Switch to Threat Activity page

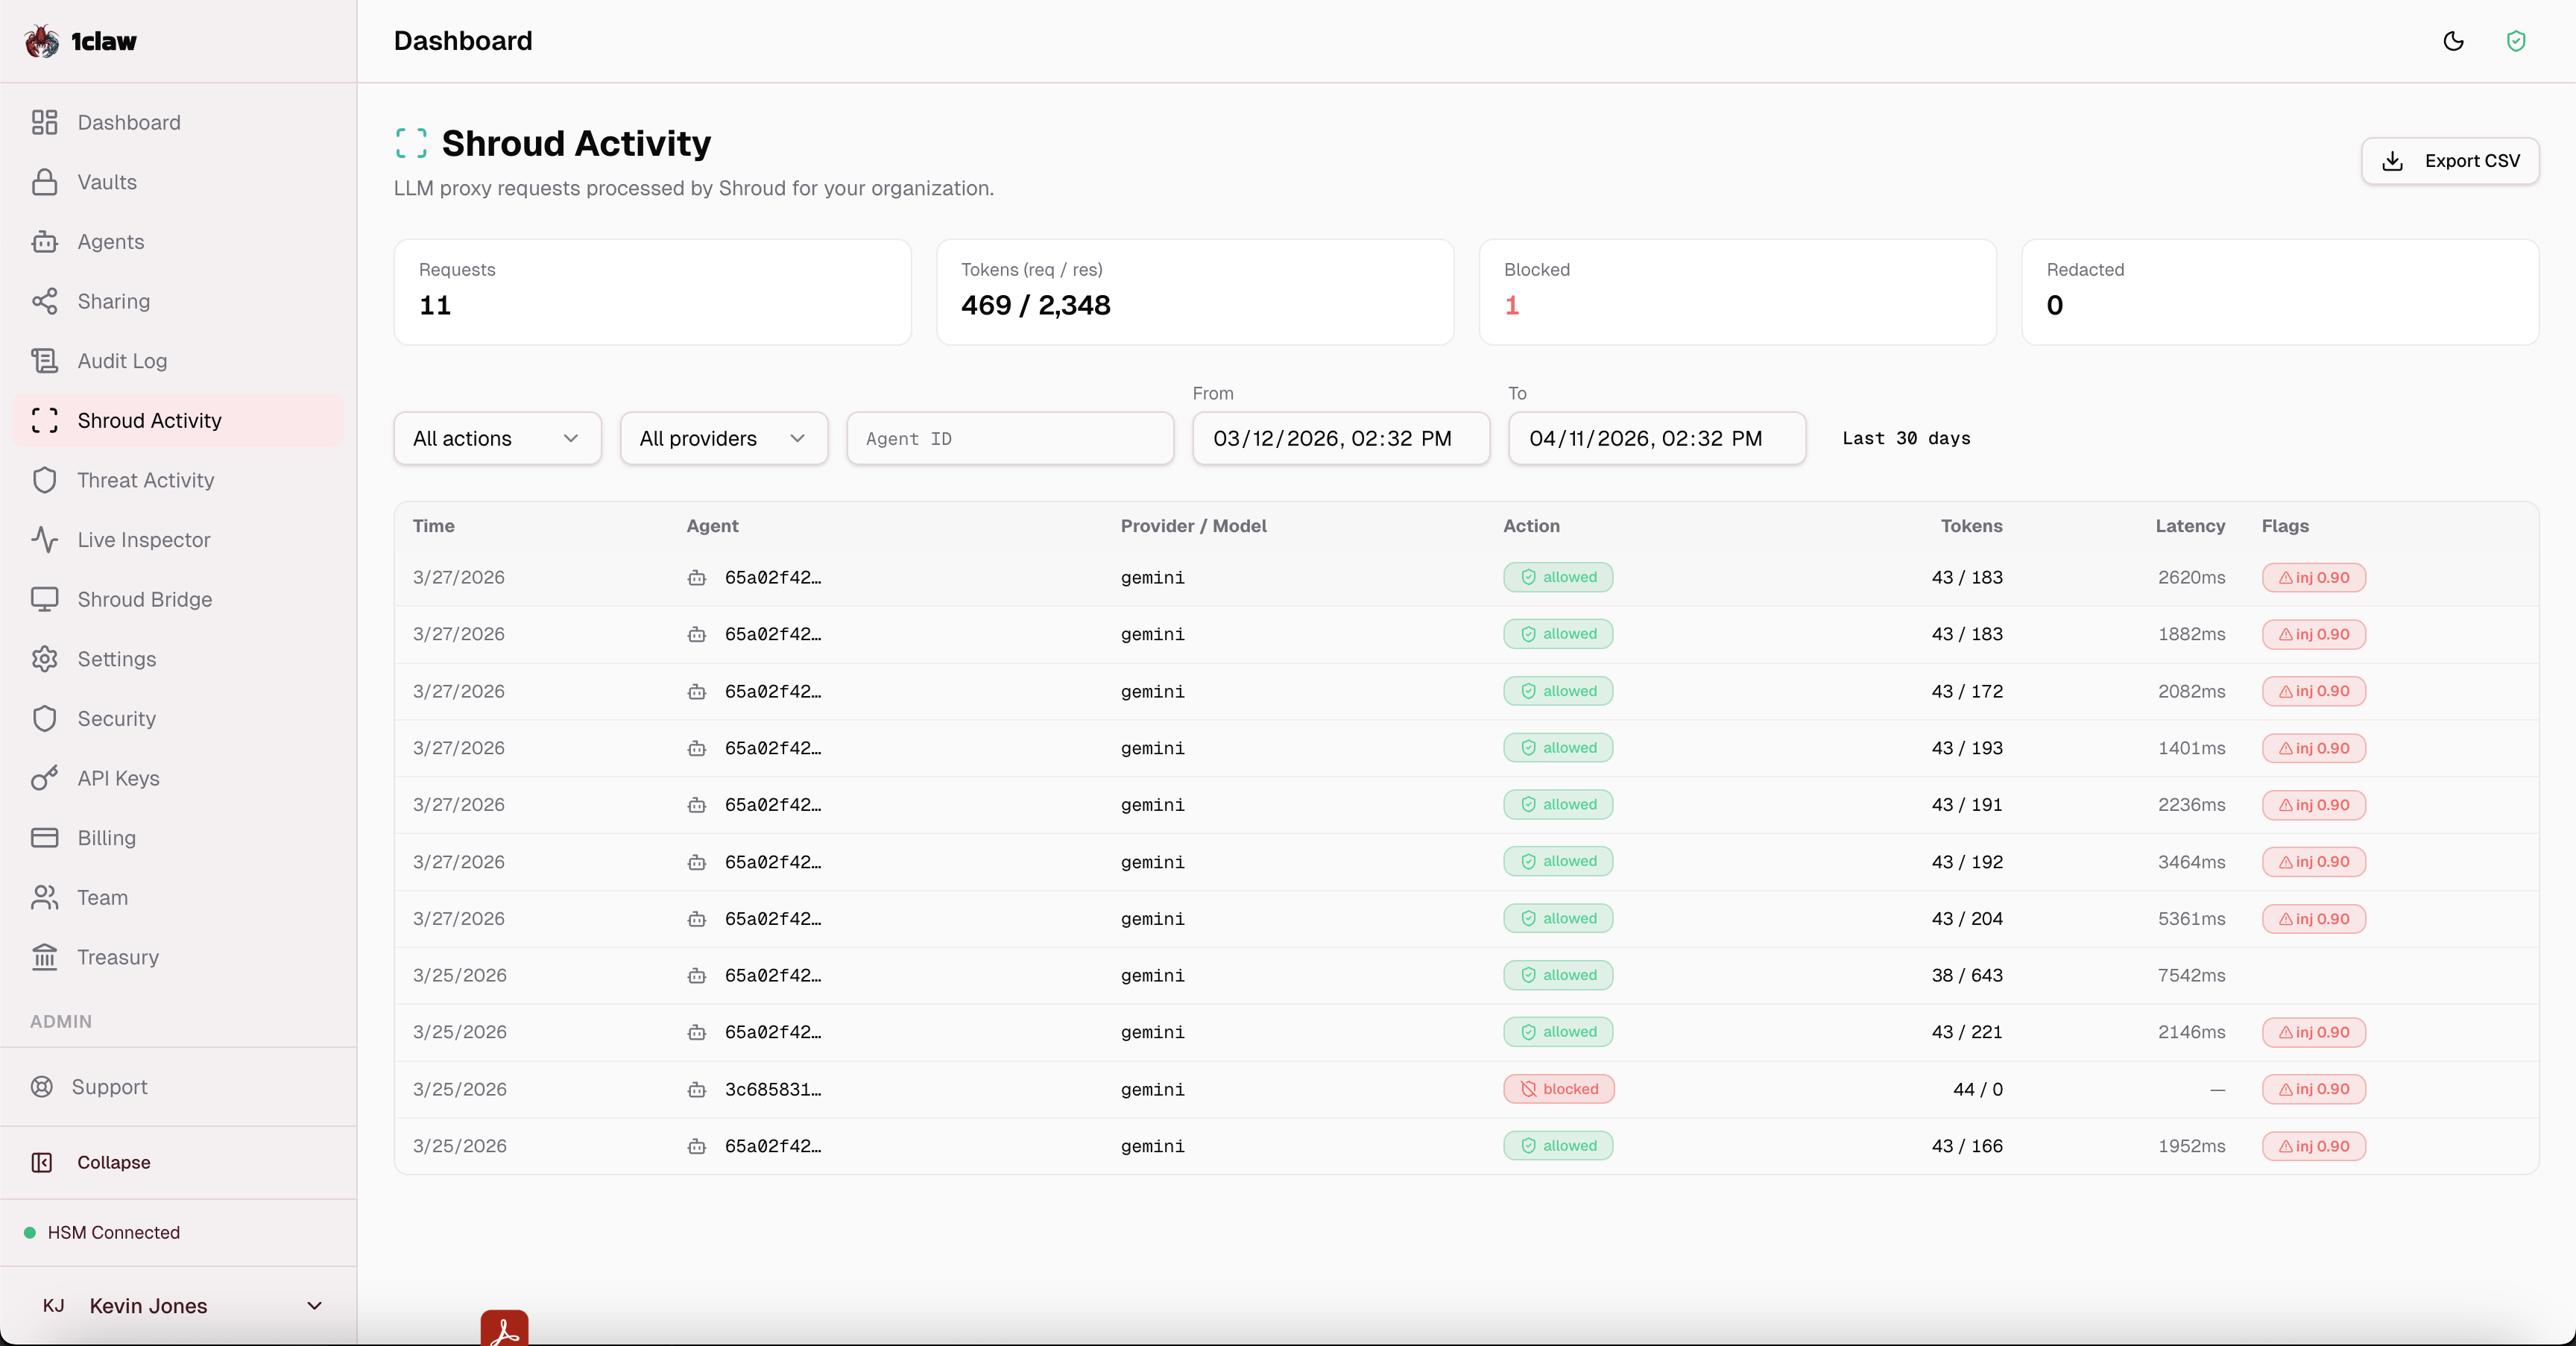tap(145, 480)
